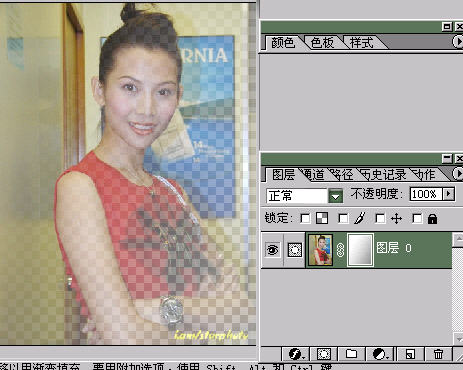The image size is (463, 370).
Task: Click the link icon between thumbnail and mask
Action: [x=340, y=250]
